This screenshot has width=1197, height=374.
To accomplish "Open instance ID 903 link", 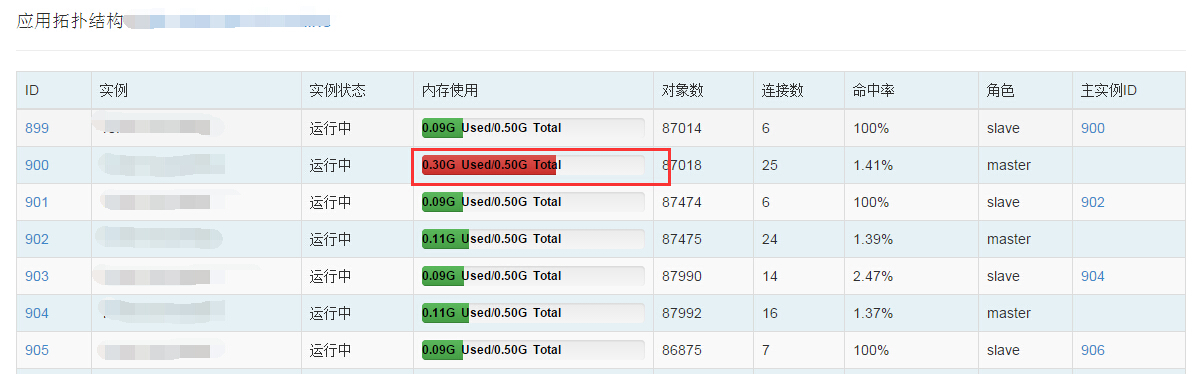I will 37,276.
